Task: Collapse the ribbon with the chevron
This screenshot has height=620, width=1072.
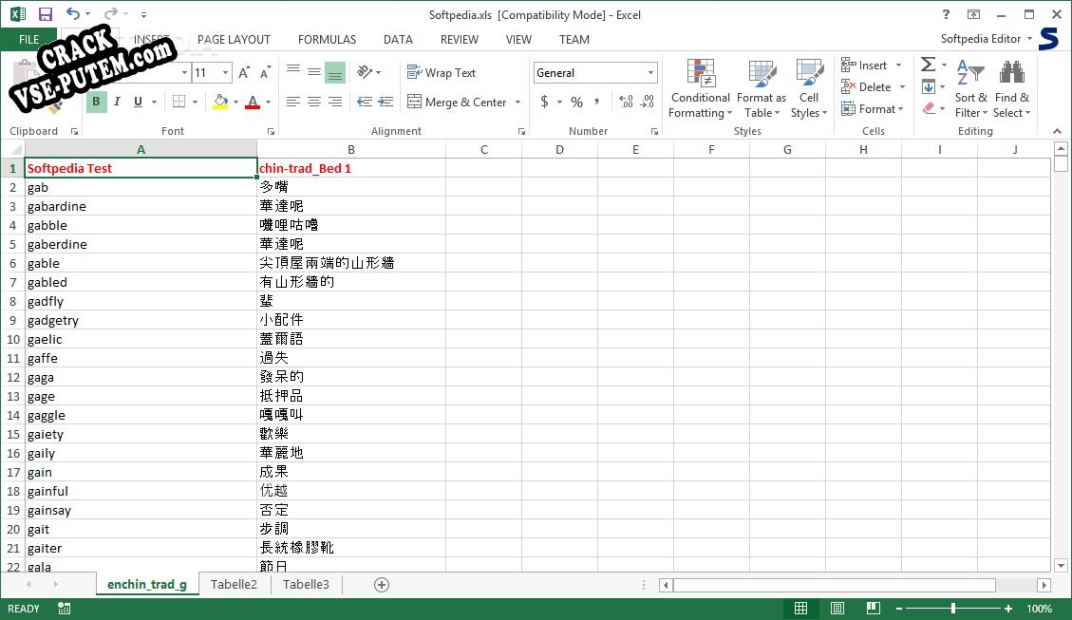Action: pyautogui.click(x=1058, y=131)
